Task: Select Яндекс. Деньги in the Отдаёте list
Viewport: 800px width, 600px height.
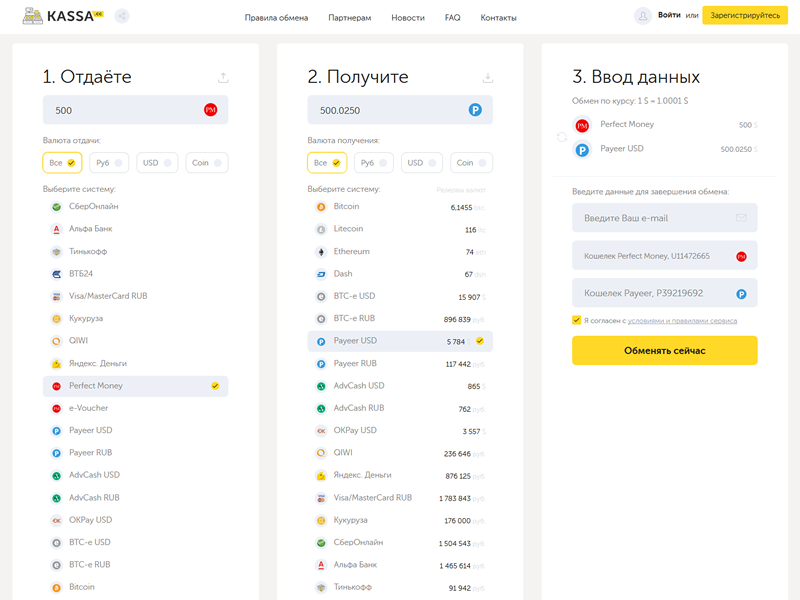Action: [x=136, y=364]
